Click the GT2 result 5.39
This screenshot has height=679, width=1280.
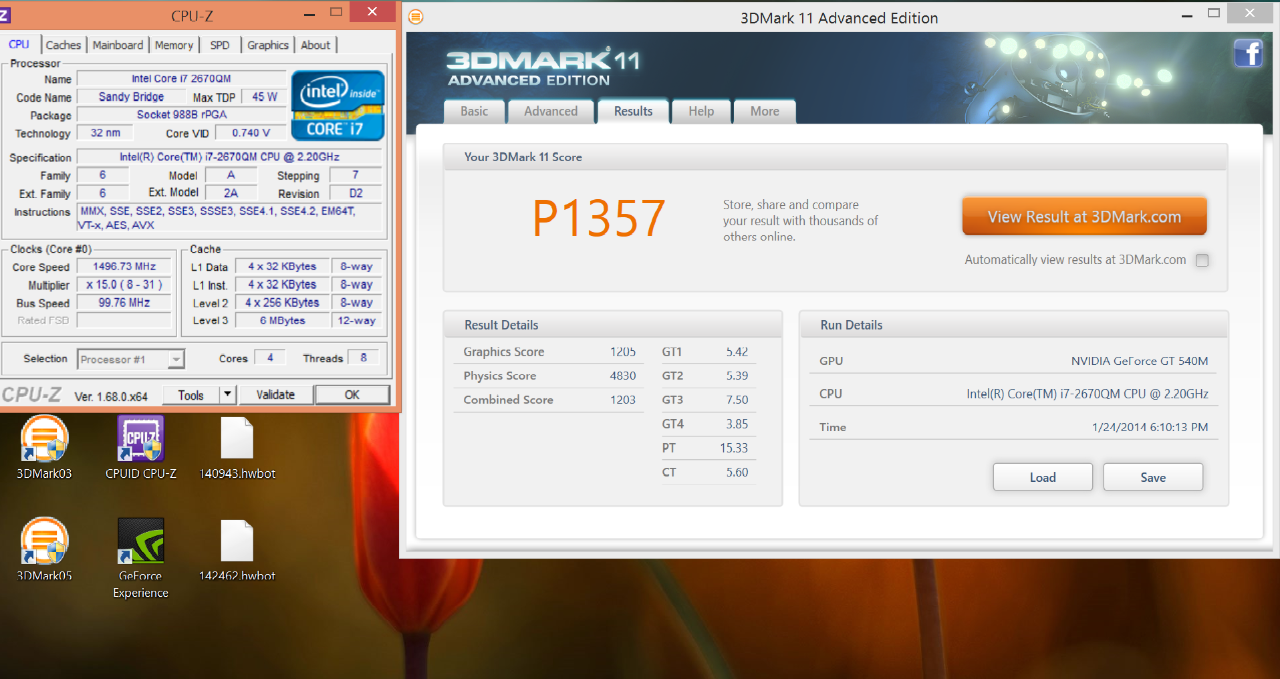736,376
